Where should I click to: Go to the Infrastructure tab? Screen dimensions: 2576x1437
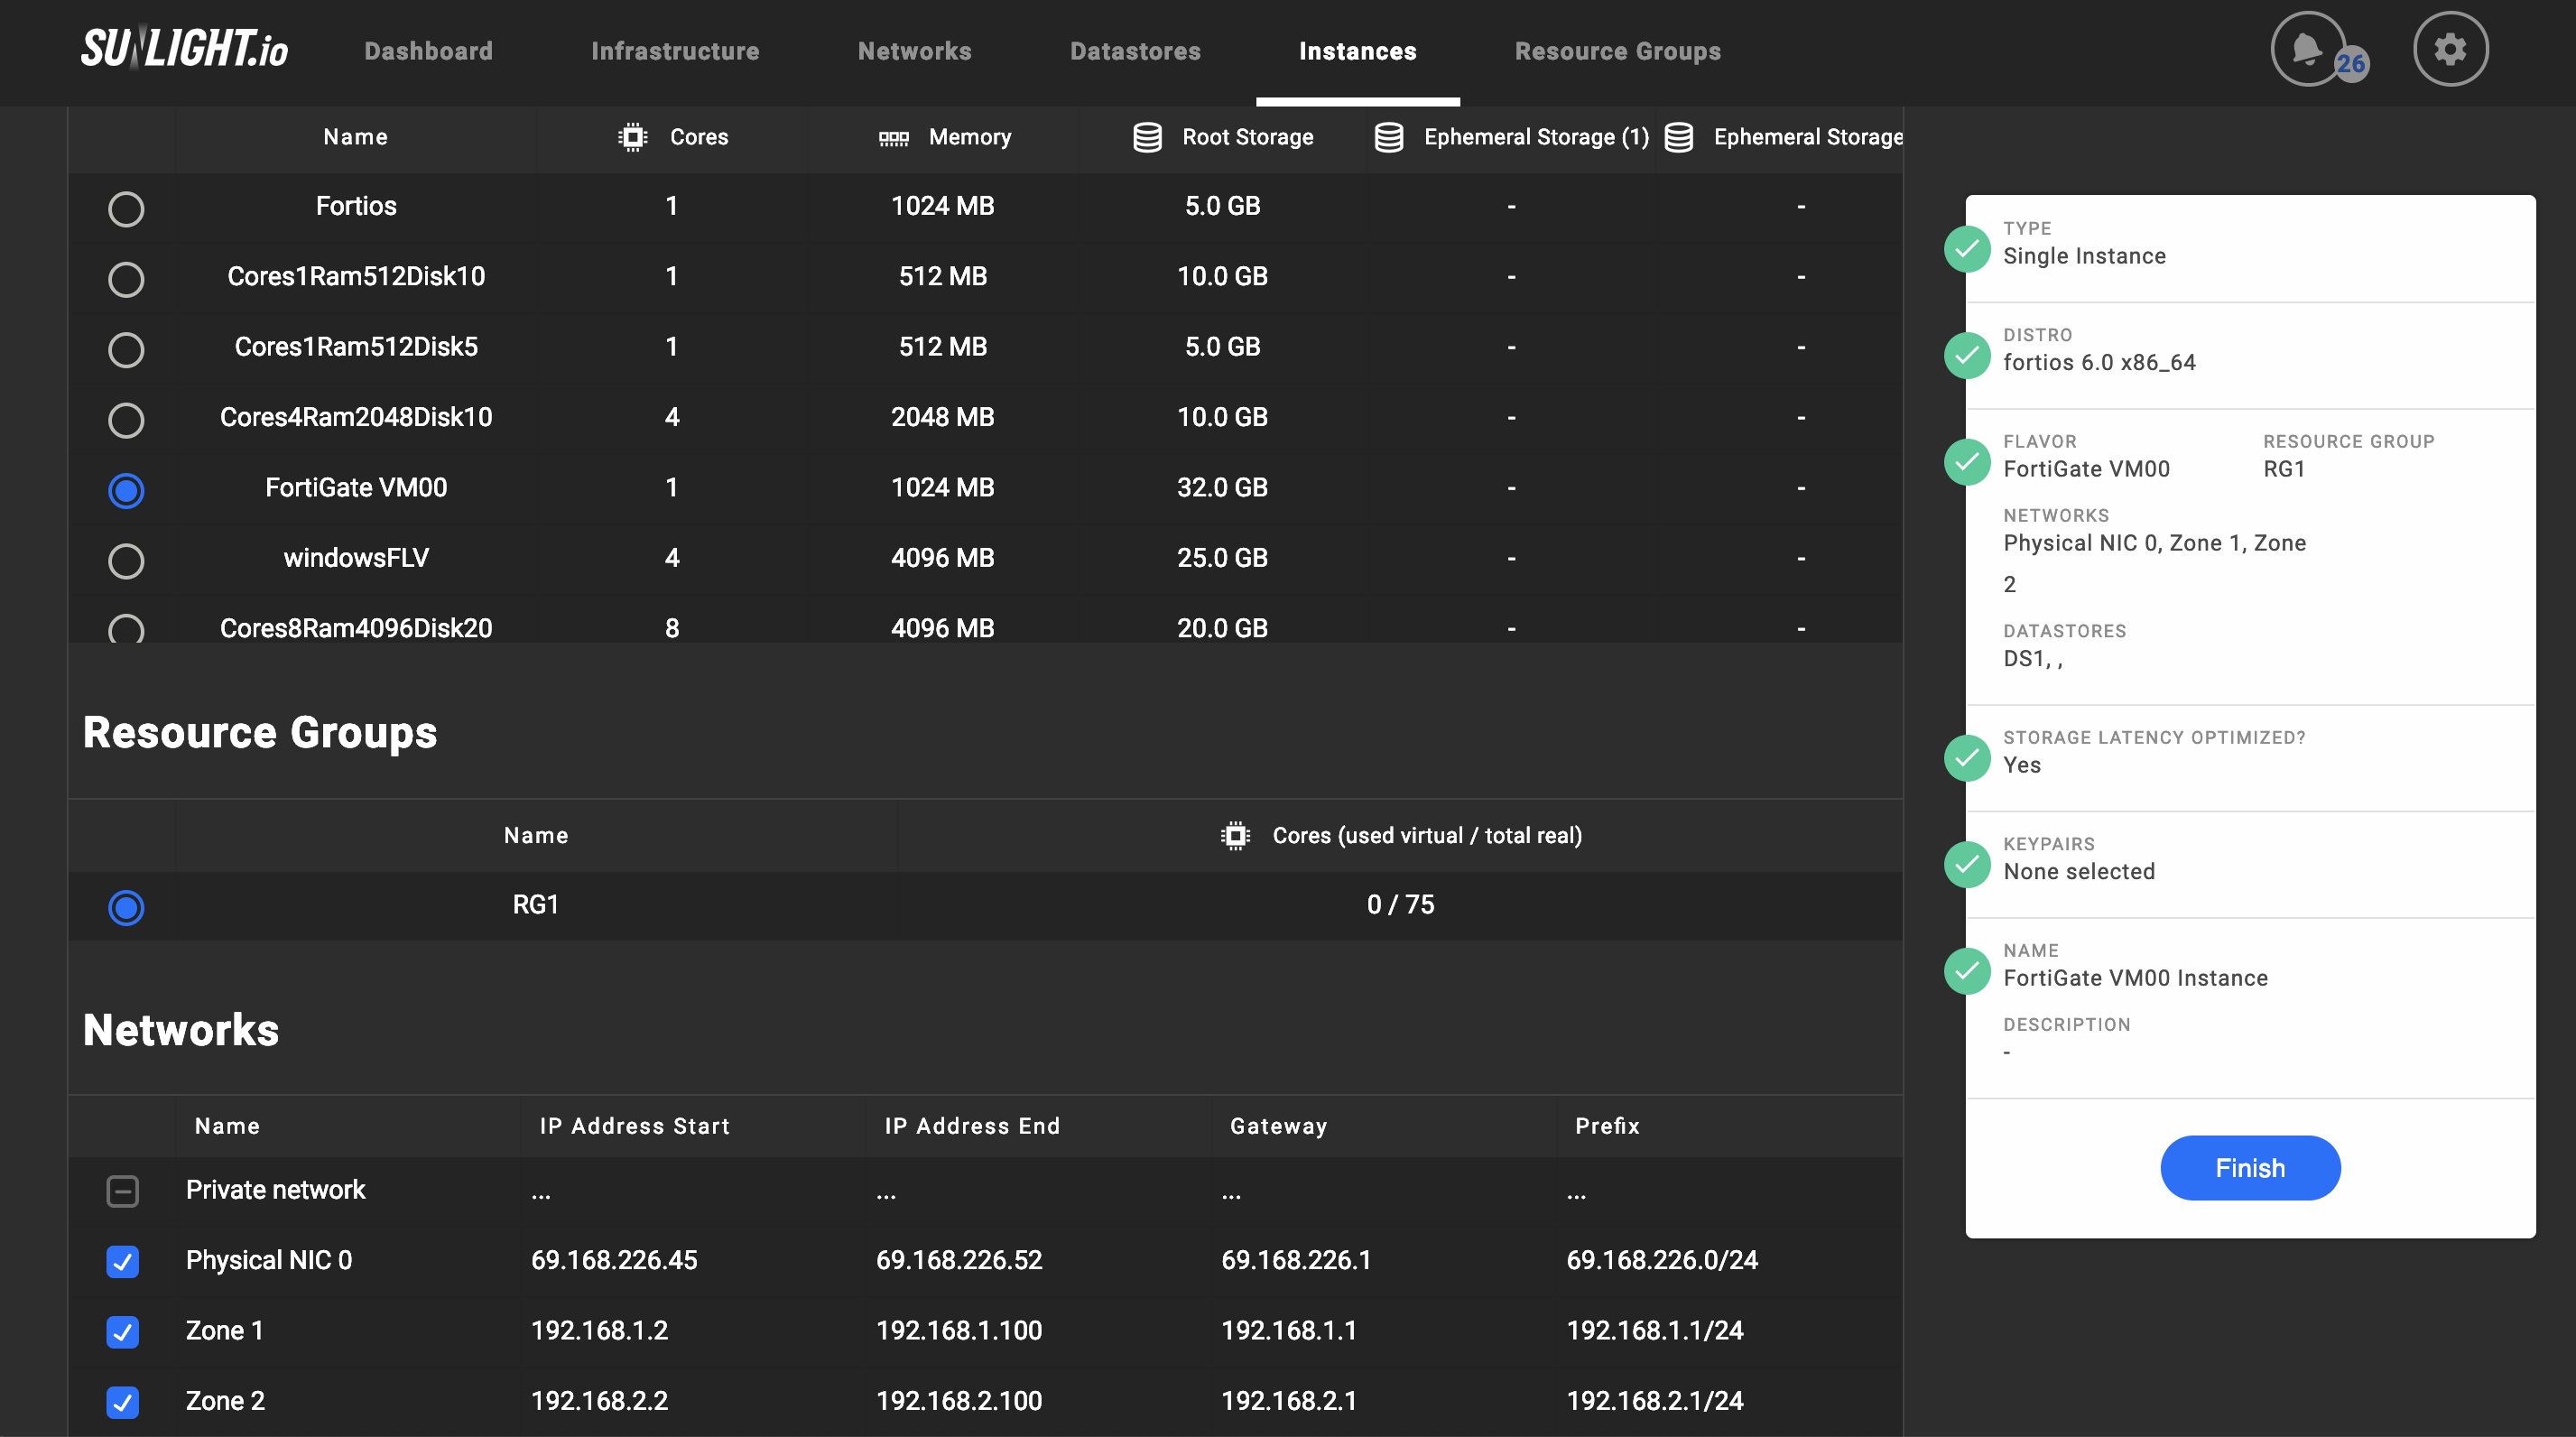coord(675,51)
